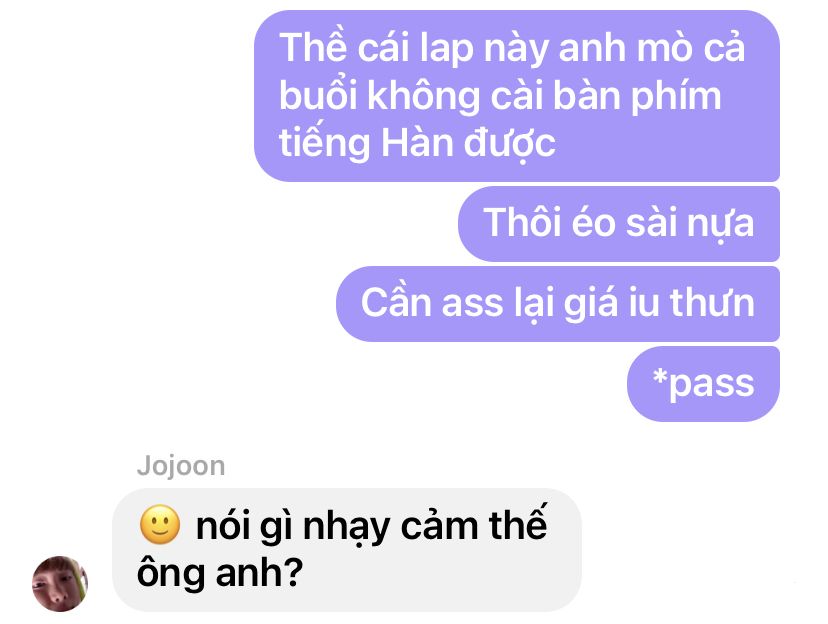Click the word "ass" in the third message

point(472,305)
